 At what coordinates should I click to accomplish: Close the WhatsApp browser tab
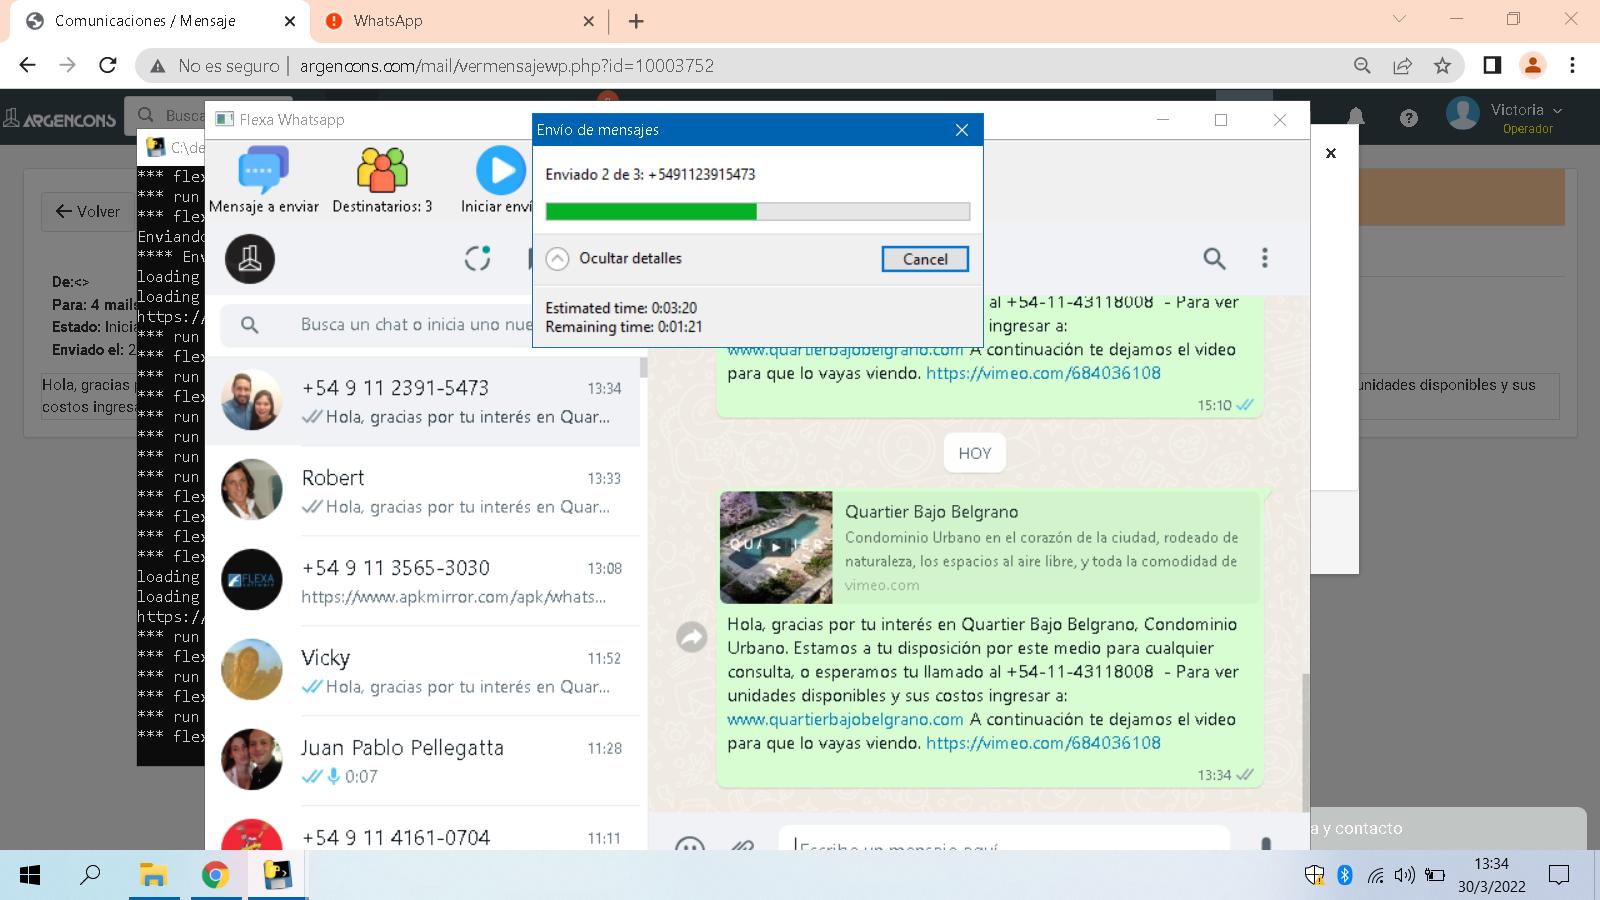[x=588, y=21]
